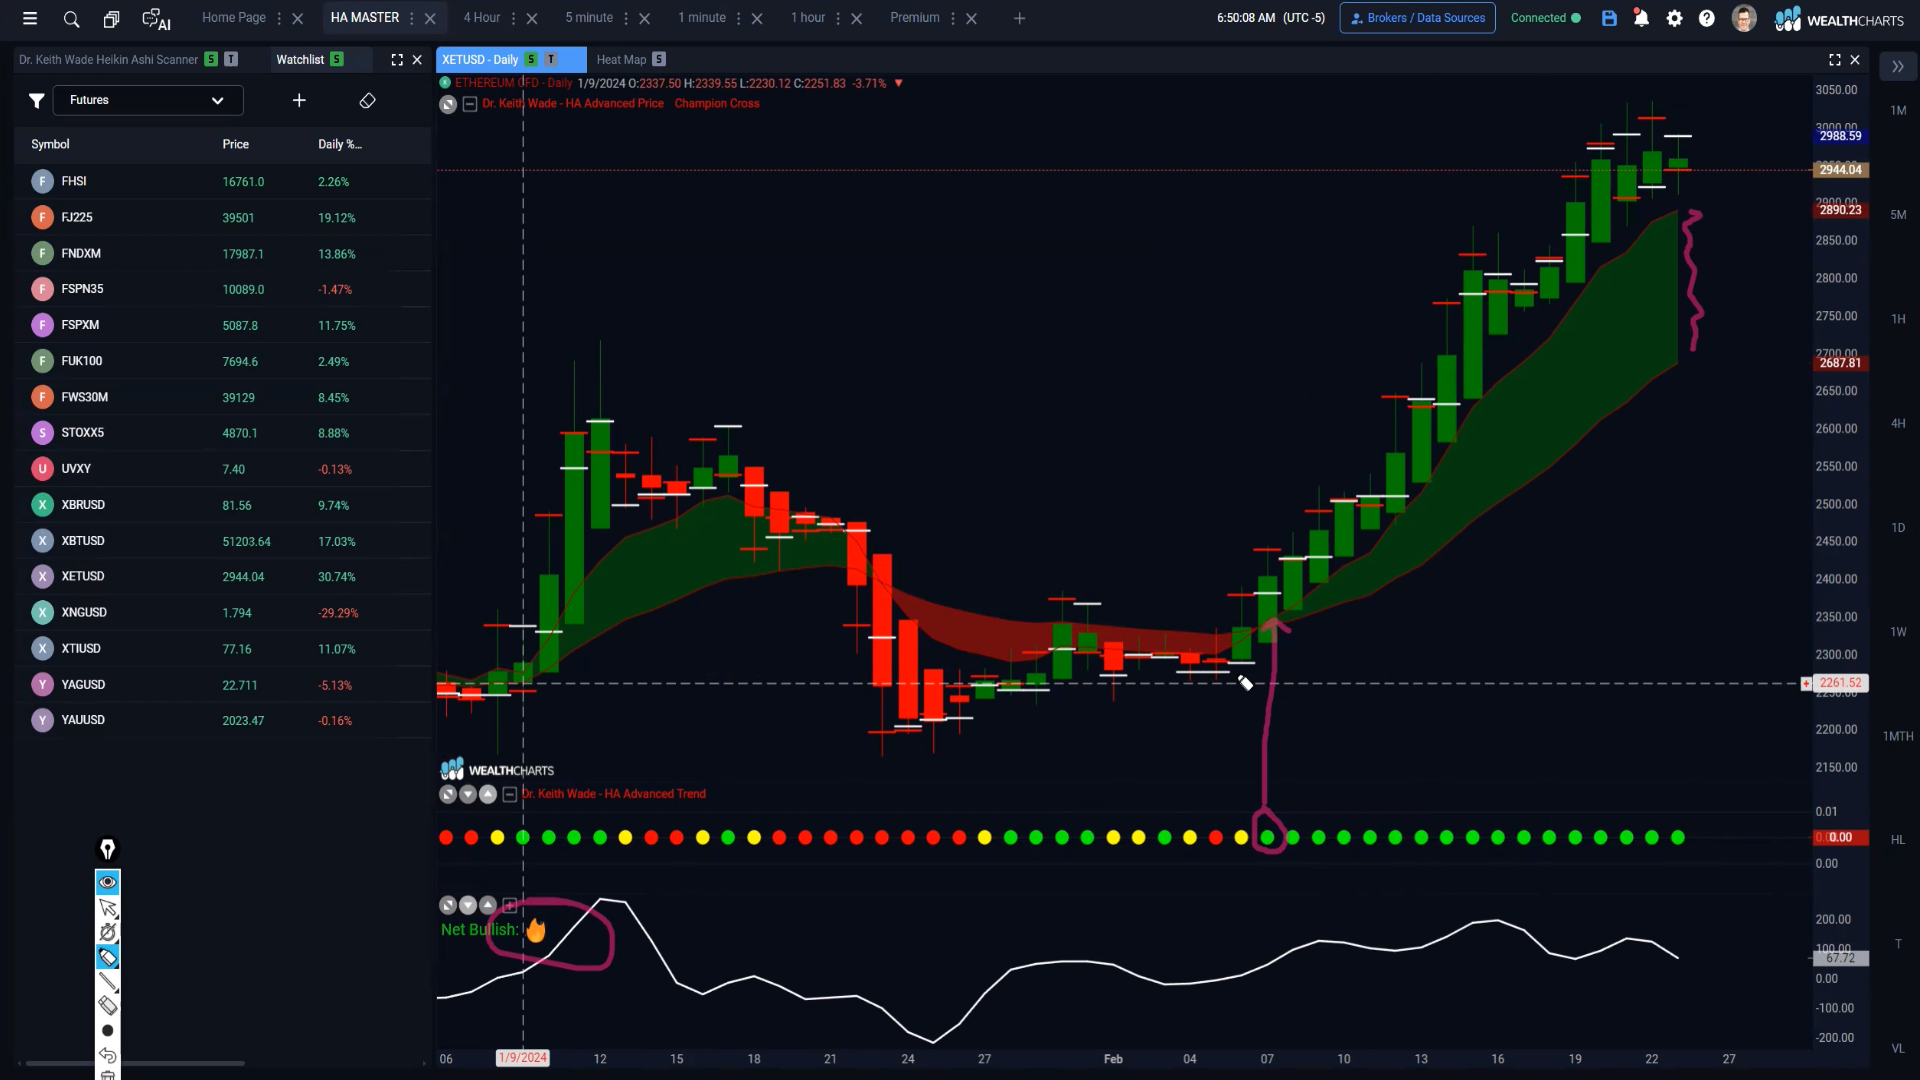Click the undo arrow in drawing toolbar
Screen dimensions: 1920x1080
(108, 1055)
